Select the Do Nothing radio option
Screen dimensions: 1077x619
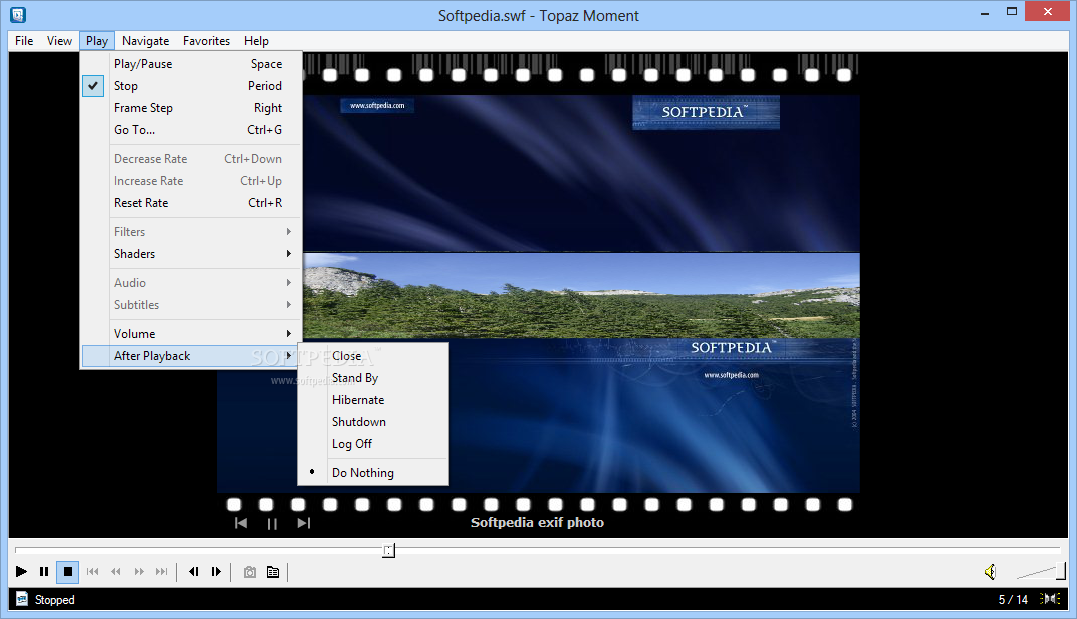pos(373,473)
